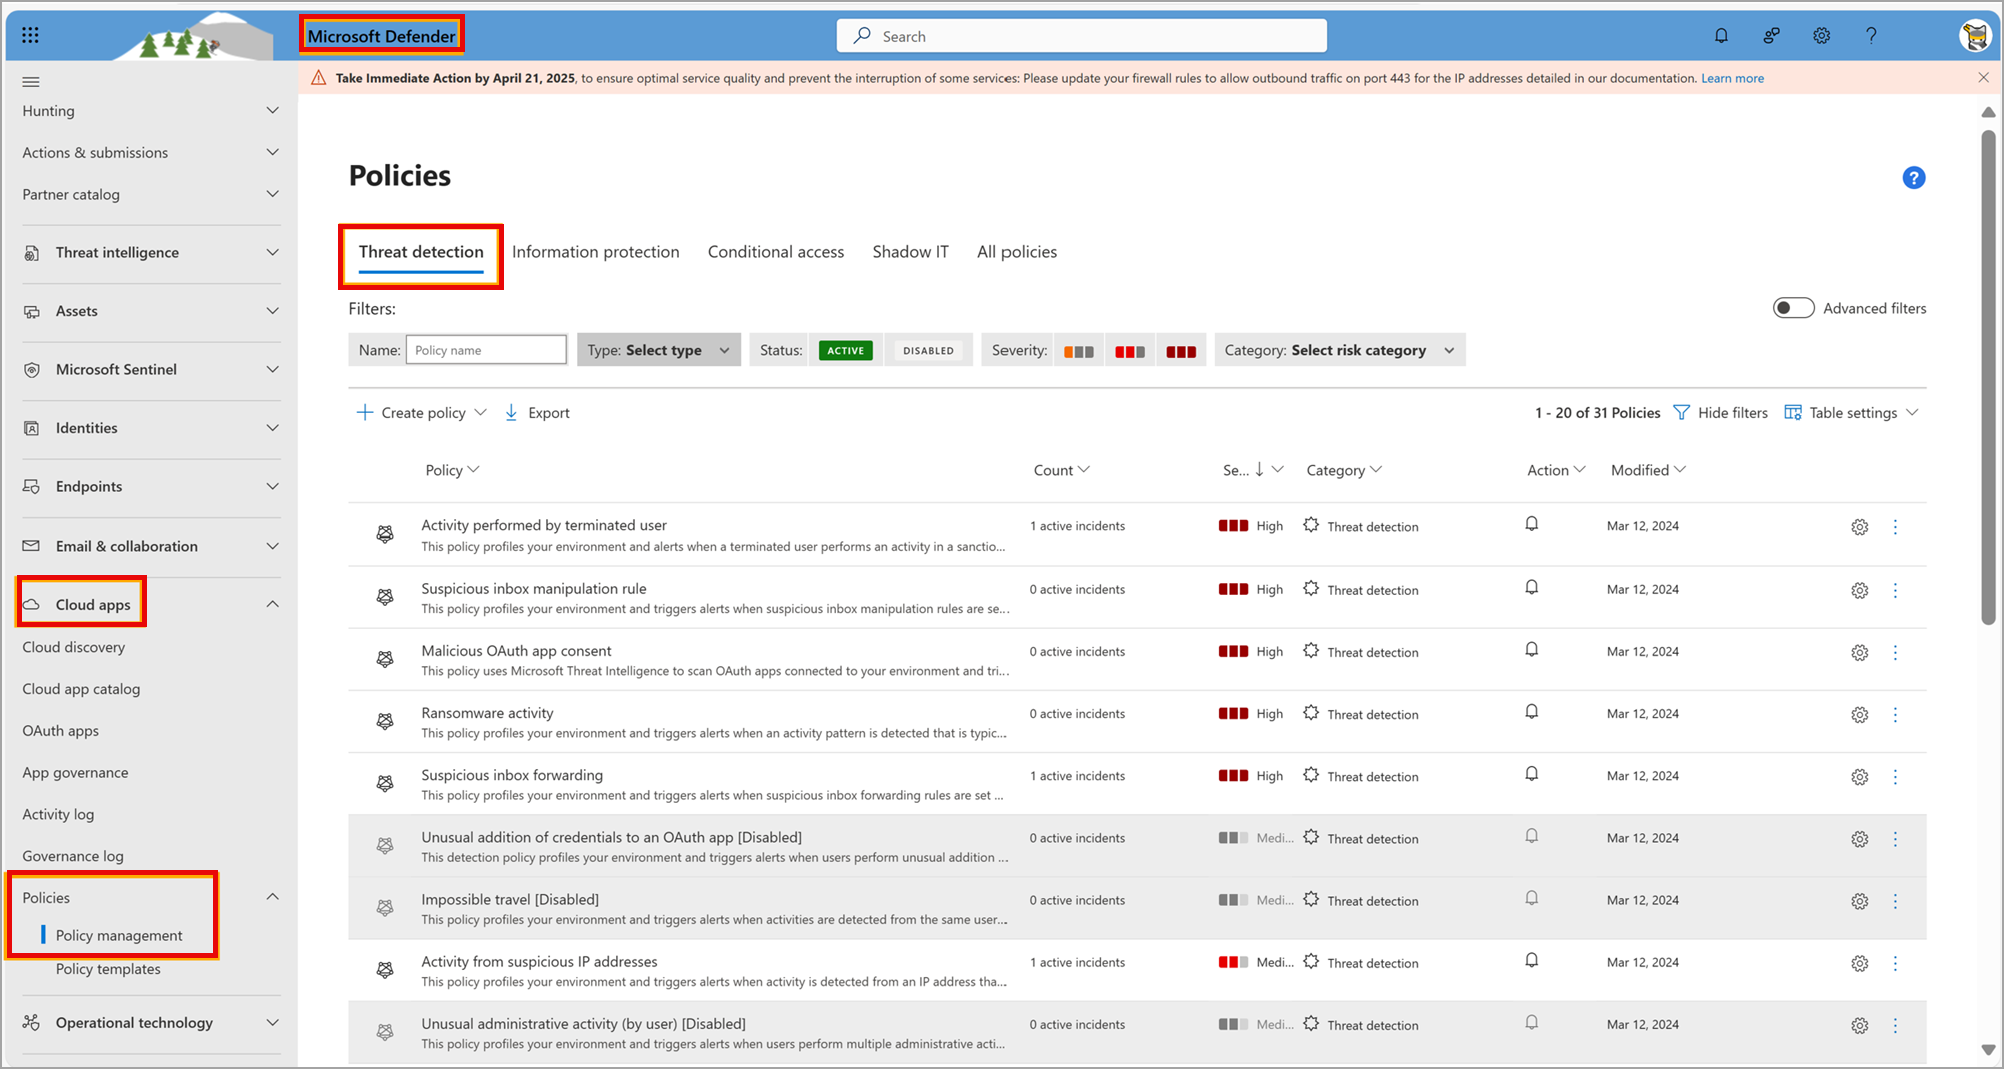The image size is (2004, 1069).
Task: Collapse the Cloud apps section chevron
Action: [x=272, y=604]
